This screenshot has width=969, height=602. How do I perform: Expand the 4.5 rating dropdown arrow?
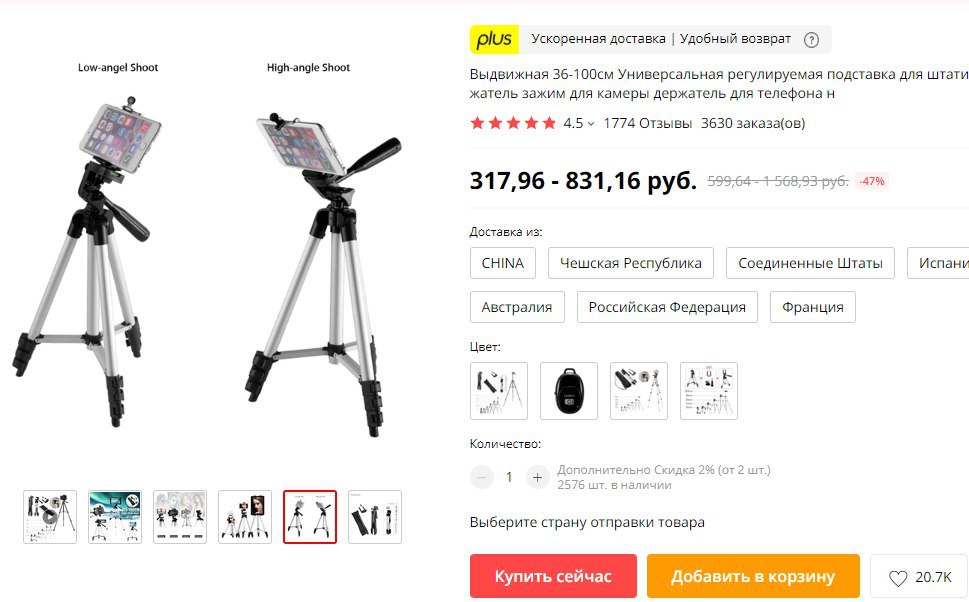pos(591,124)
